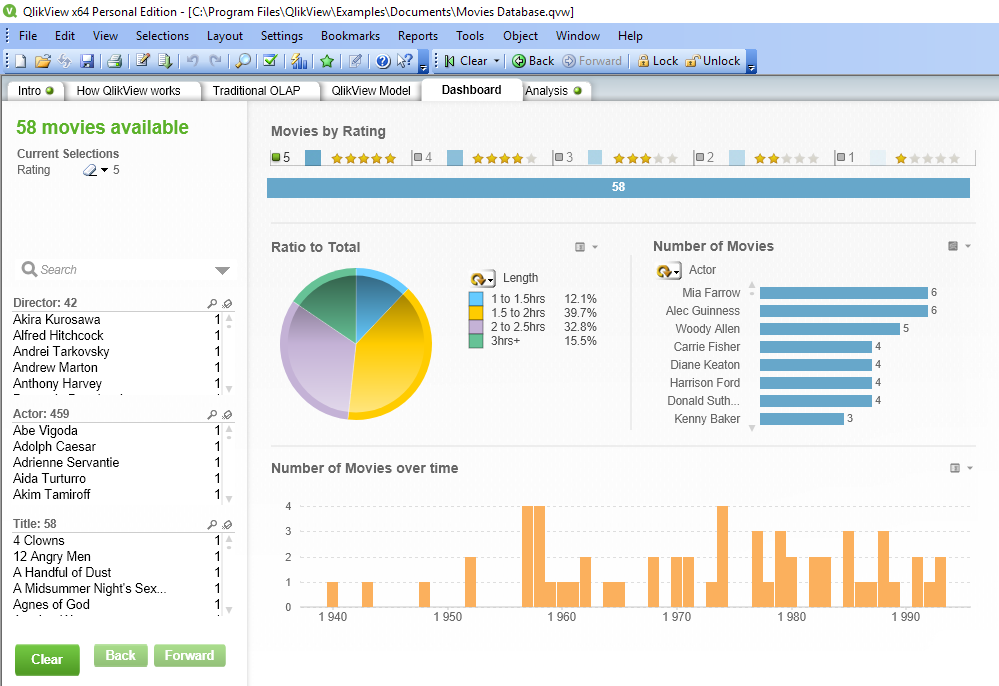Launch Quick Chart wizard from the lightning chart icon

(299, 61)
